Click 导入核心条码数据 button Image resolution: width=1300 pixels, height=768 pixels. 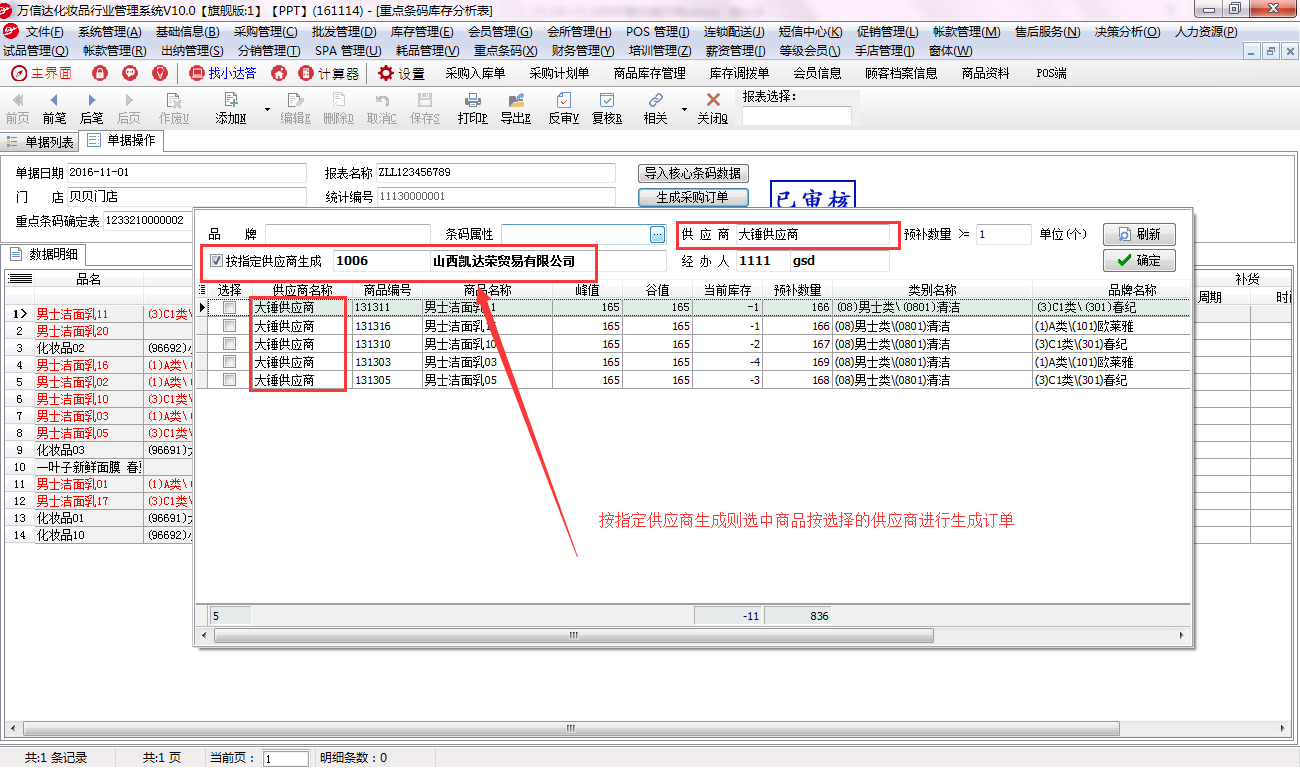tap(693, 173)
